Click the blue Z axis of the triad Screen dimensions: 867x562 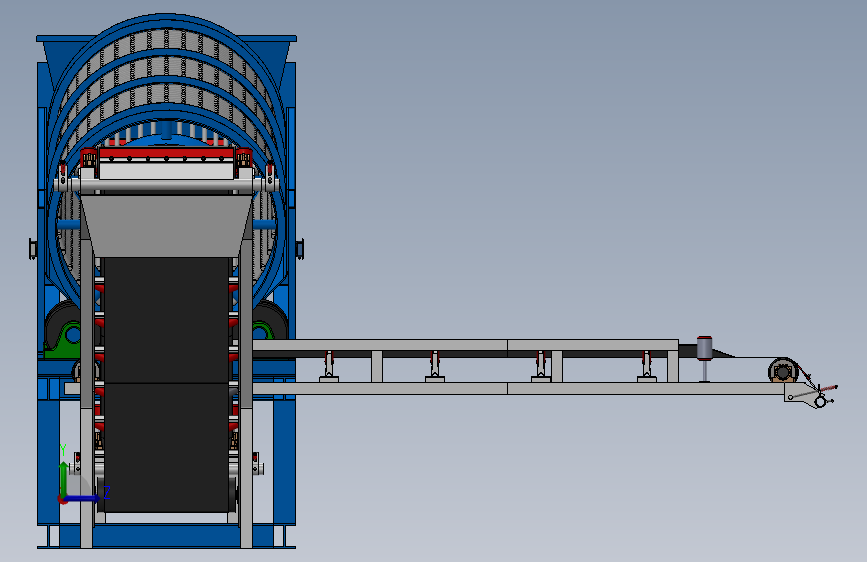point(83,498)
